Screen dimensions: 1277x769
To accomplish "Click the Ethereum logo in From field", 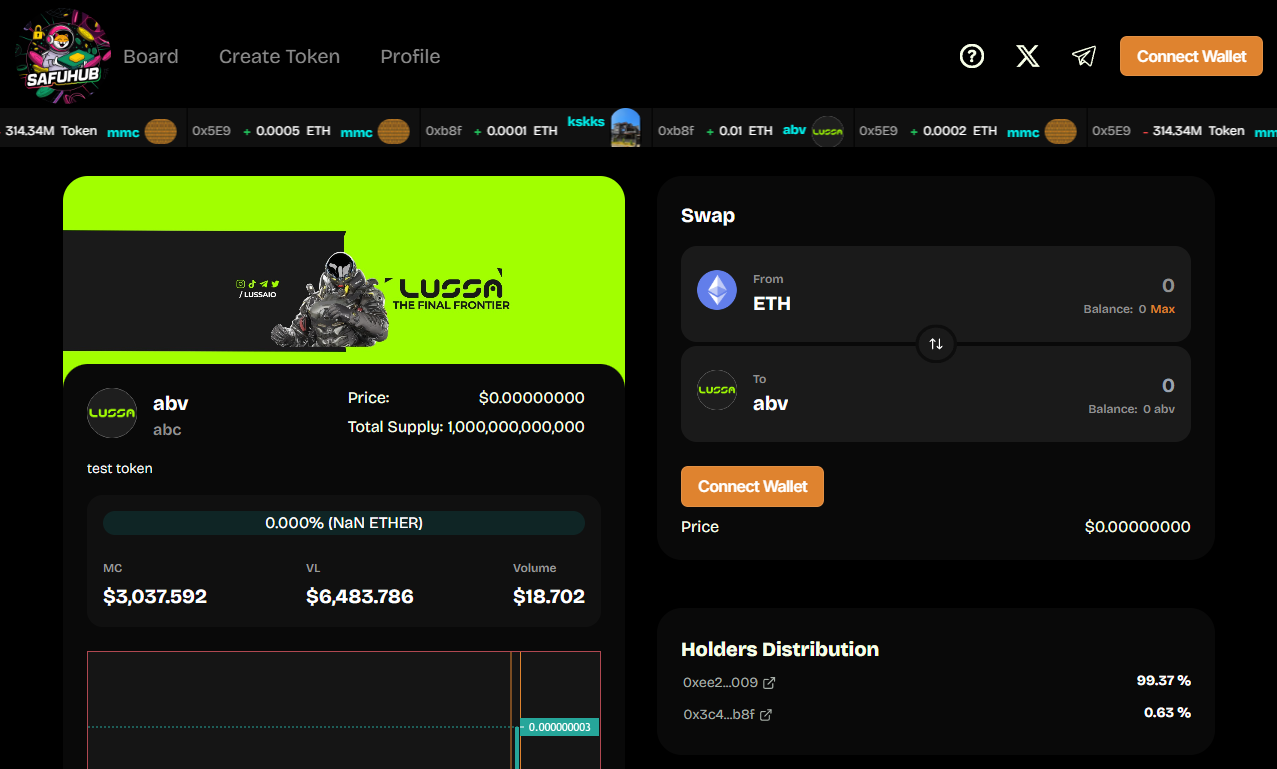I will 717,291.
